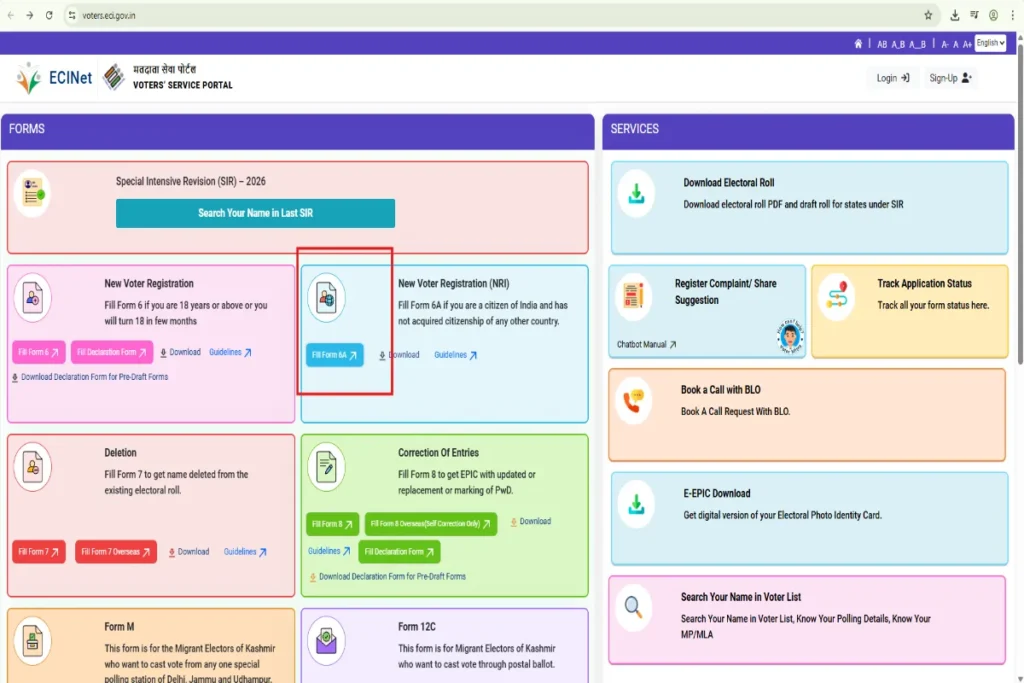The image size is (1024, 683).
Task: Open the English language dropdown
Action: pos(990,43)
